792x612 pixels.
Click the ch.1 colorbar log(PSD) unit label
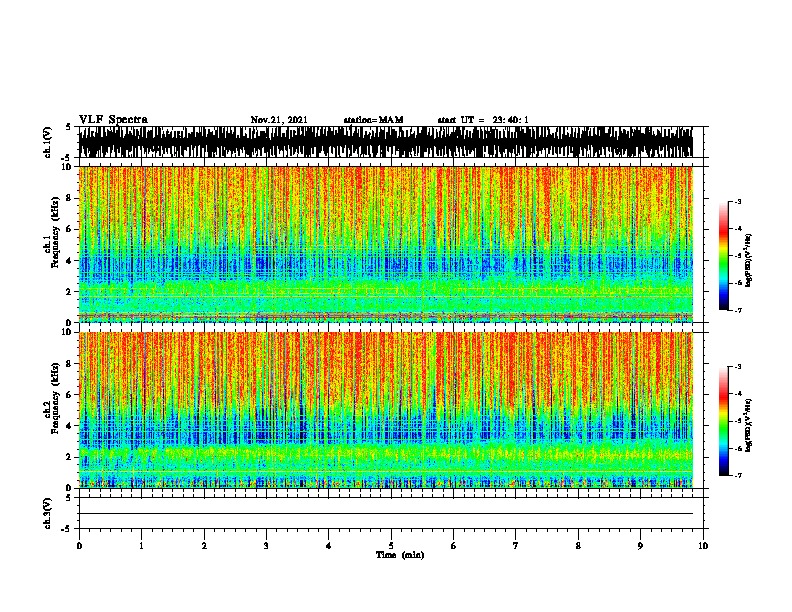pyautogui.click(x=749, y=260)
